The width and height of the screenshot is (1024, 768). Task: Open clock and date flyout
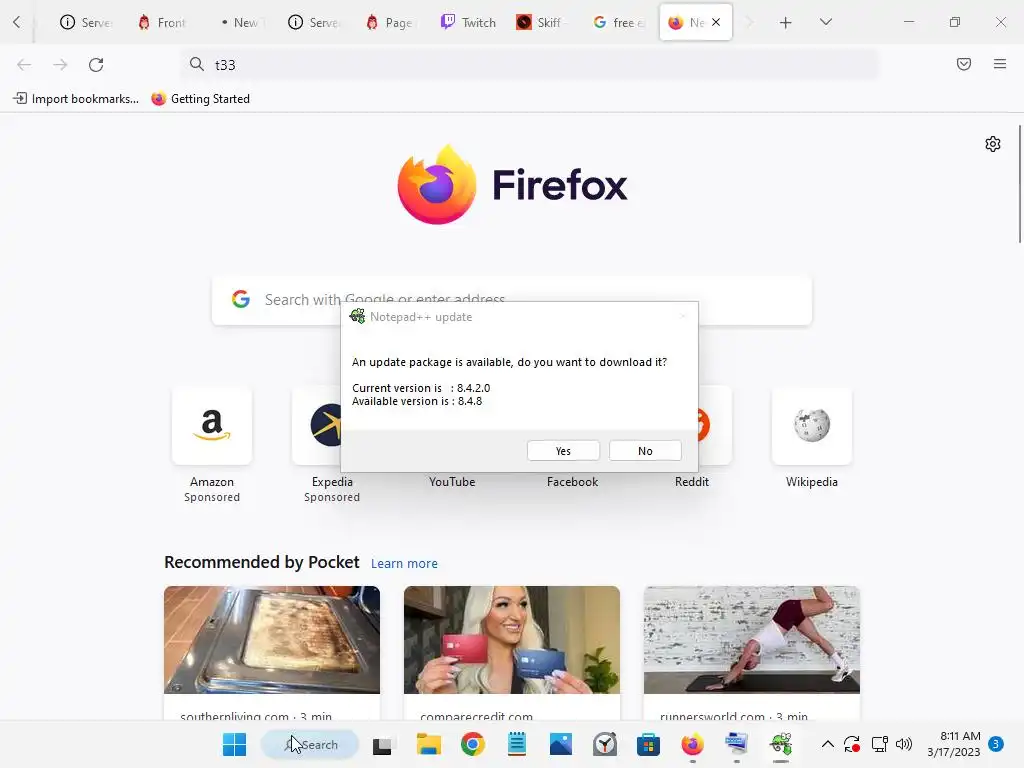coord(953,744)
